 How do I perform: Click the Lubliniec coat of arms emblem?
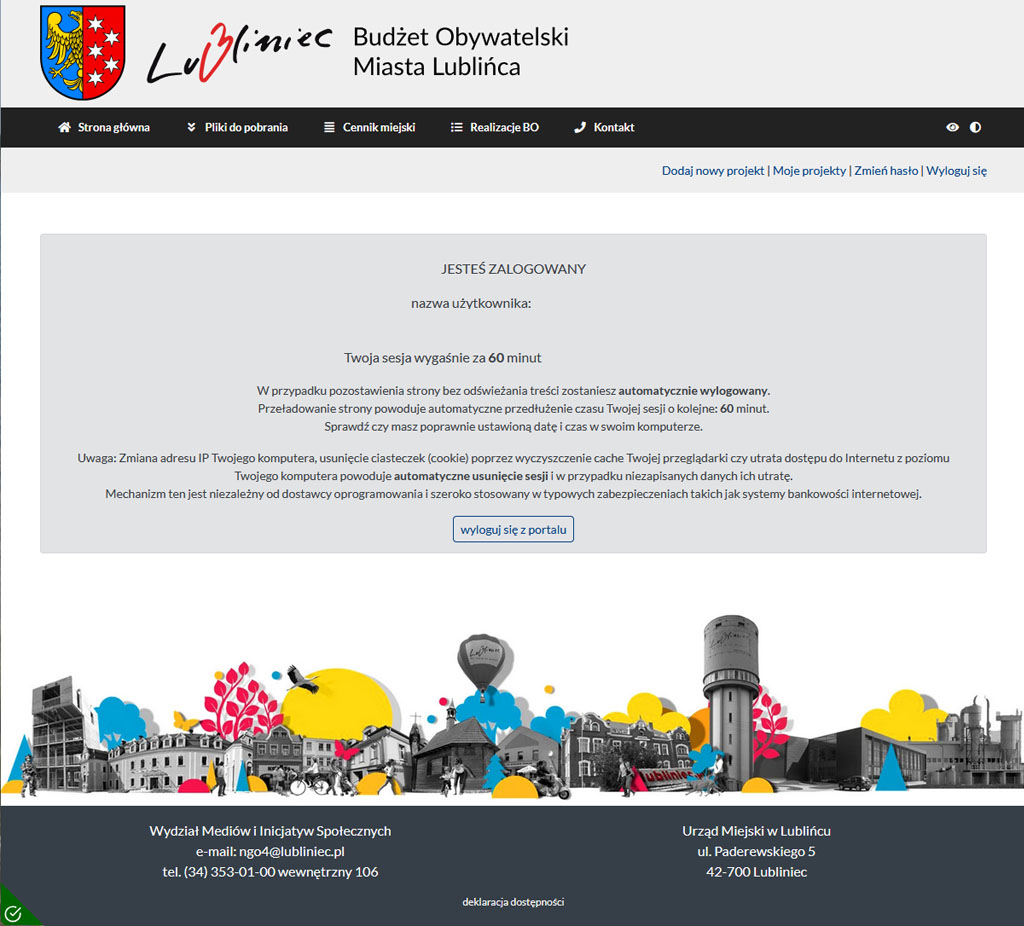pyautogui.click(x=82, y=52)
